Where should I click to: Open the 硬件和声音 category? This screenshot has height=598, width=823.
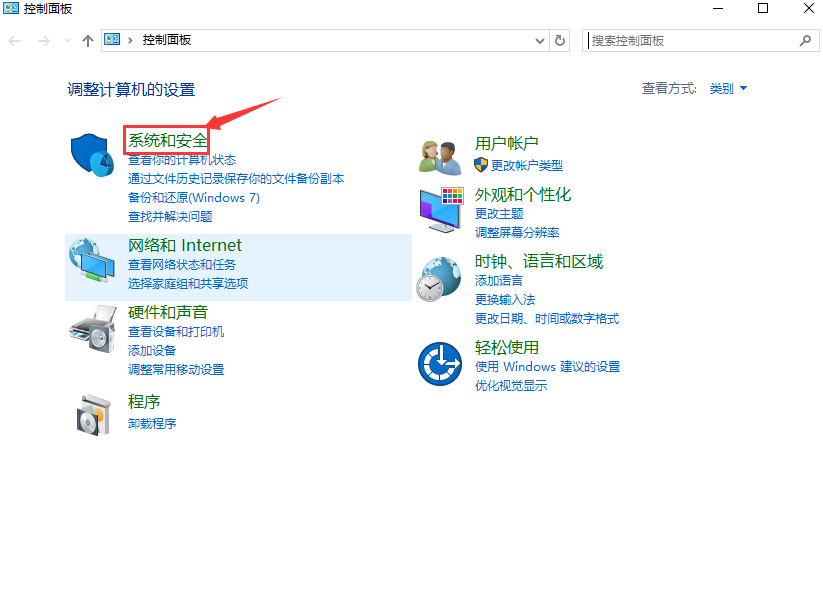(x=168, y=312)
